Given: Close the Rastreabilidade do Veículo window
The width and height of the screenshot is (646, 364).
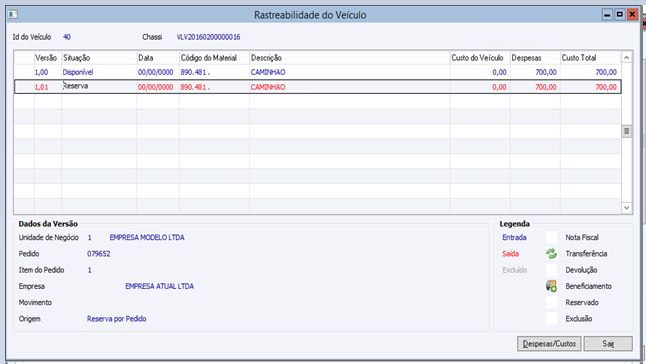Looking at the screenshot, I should pyautogui.click(x=632, y=15).
